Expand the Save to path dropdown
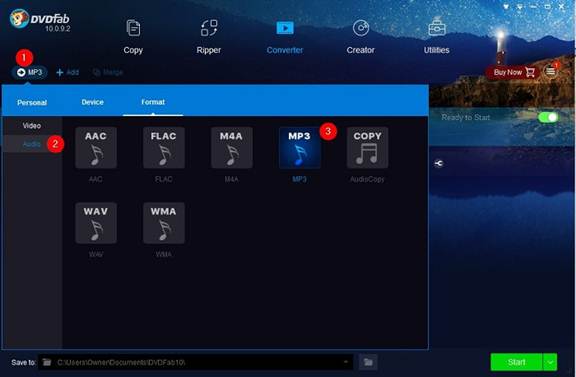 point(345,362)
